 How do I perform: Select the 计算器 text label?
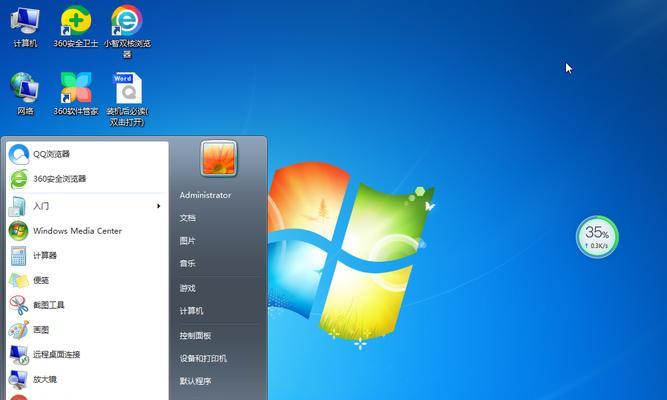click(x=45, y=256)
